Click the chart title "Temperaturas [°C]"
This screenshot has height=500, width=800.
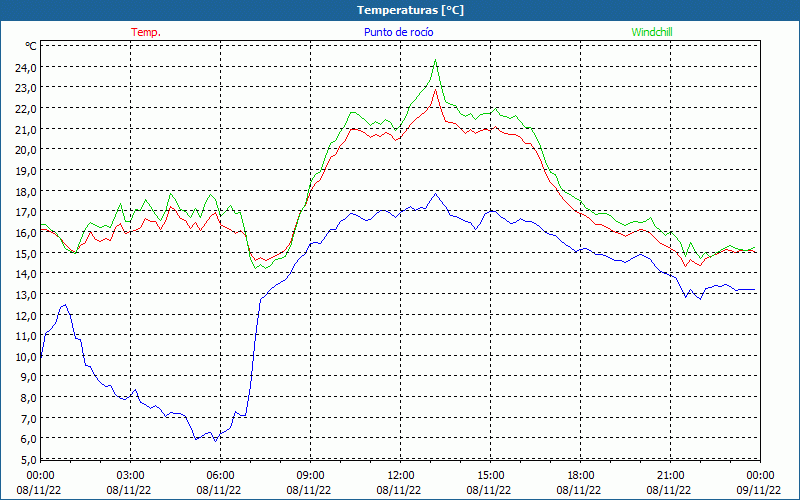pos(410,10)
